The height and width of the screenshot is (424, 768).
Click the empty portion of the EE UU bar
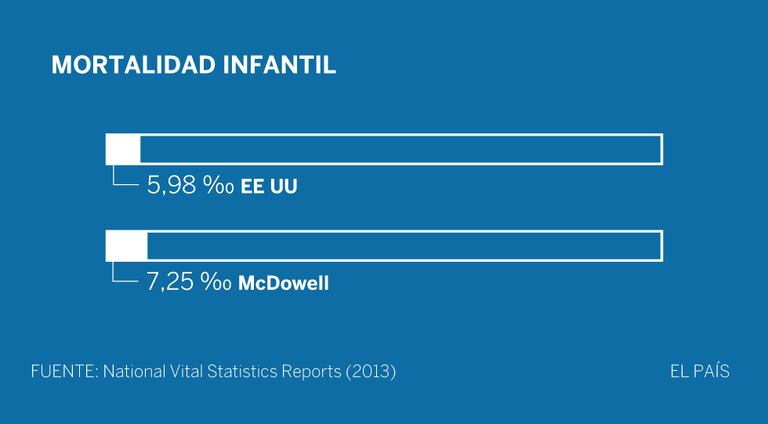pos(400,148)
